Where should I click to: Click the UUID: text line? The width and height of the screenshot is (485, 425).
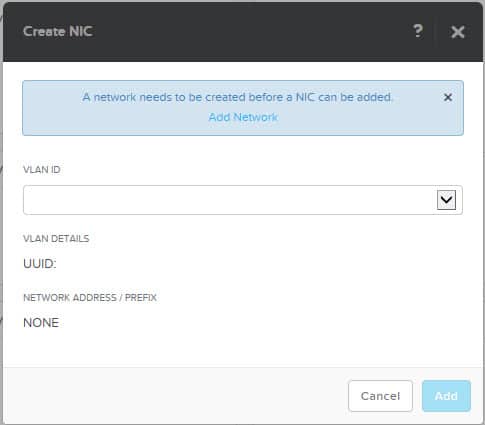click(40, 264)
